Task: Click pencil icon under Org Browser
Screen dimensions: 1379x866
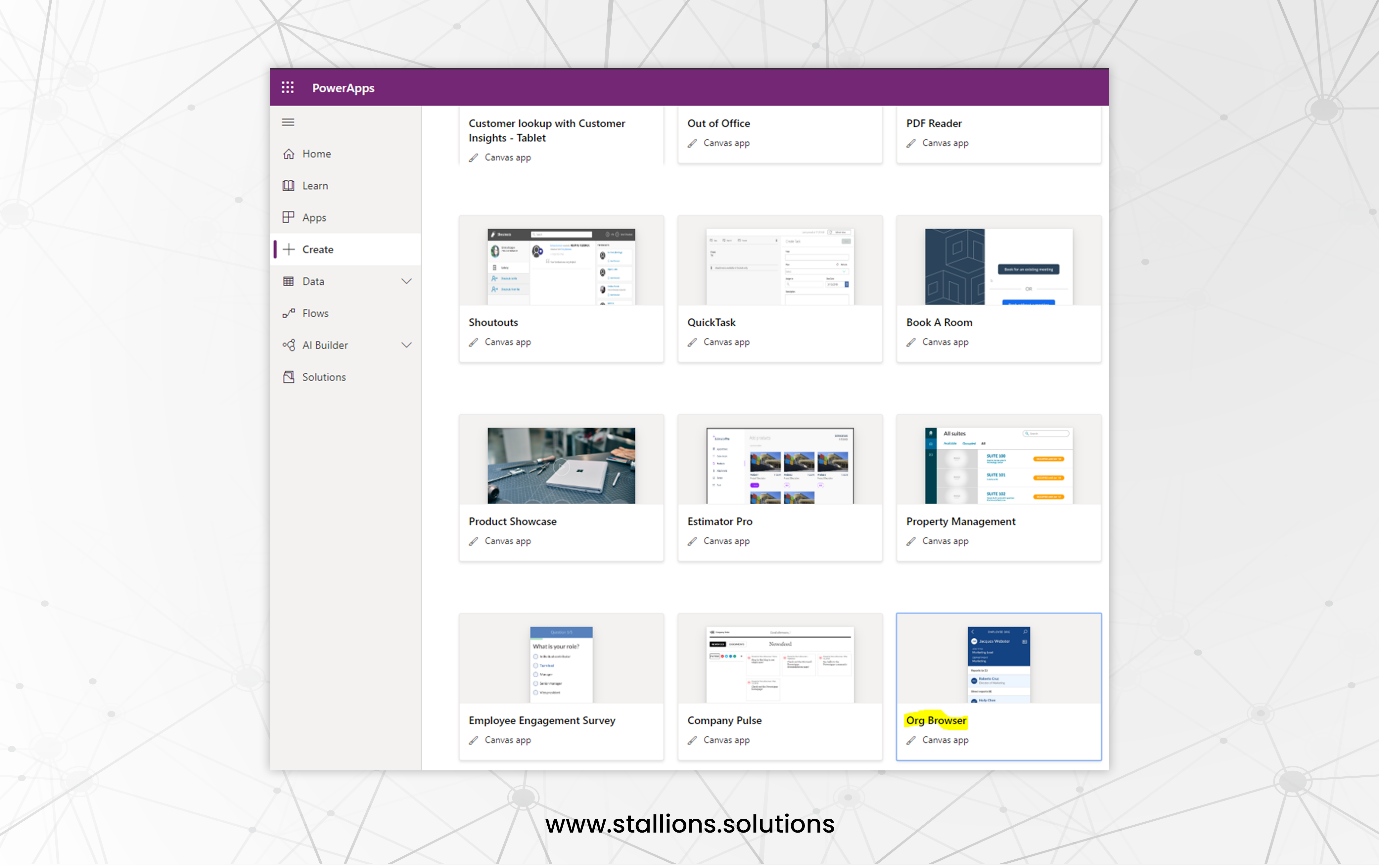Action: click(x=912, y=740)
